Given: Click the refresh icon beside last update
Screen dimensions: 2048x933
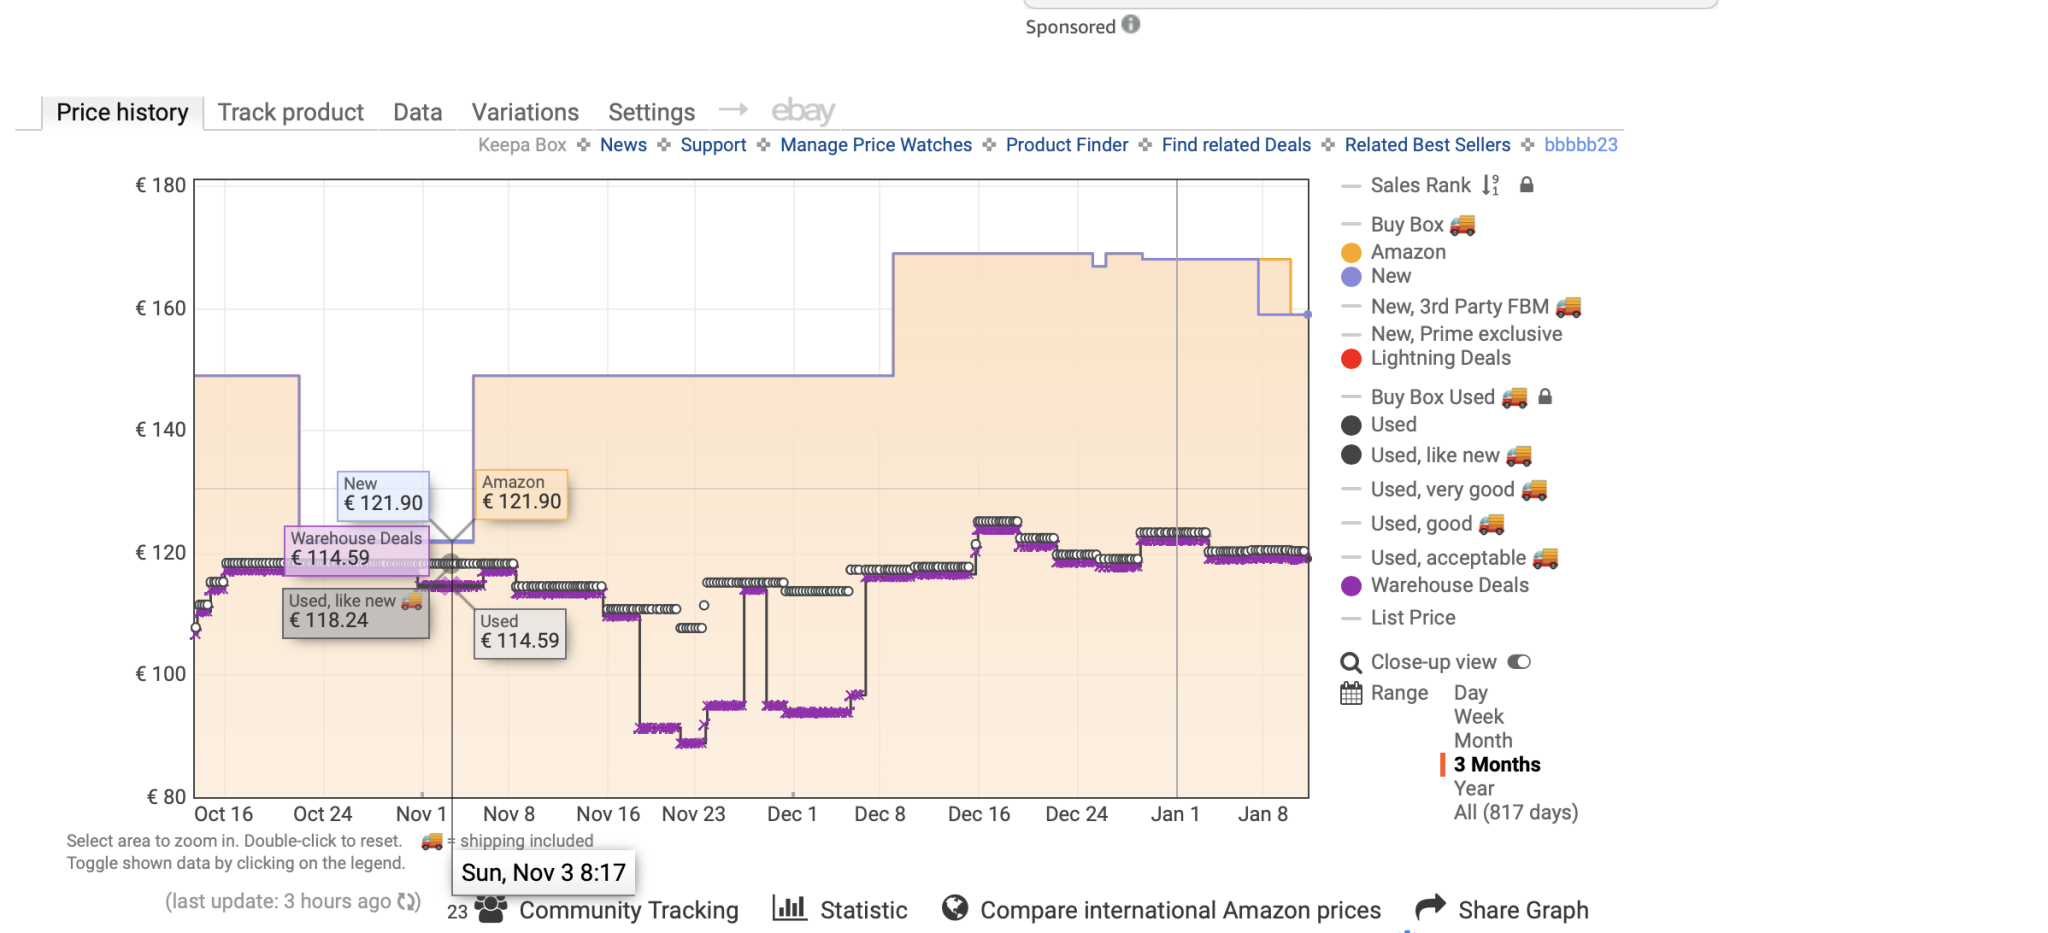Looking at the screenshot, I should pyautogui.click(x=408, y=902).
